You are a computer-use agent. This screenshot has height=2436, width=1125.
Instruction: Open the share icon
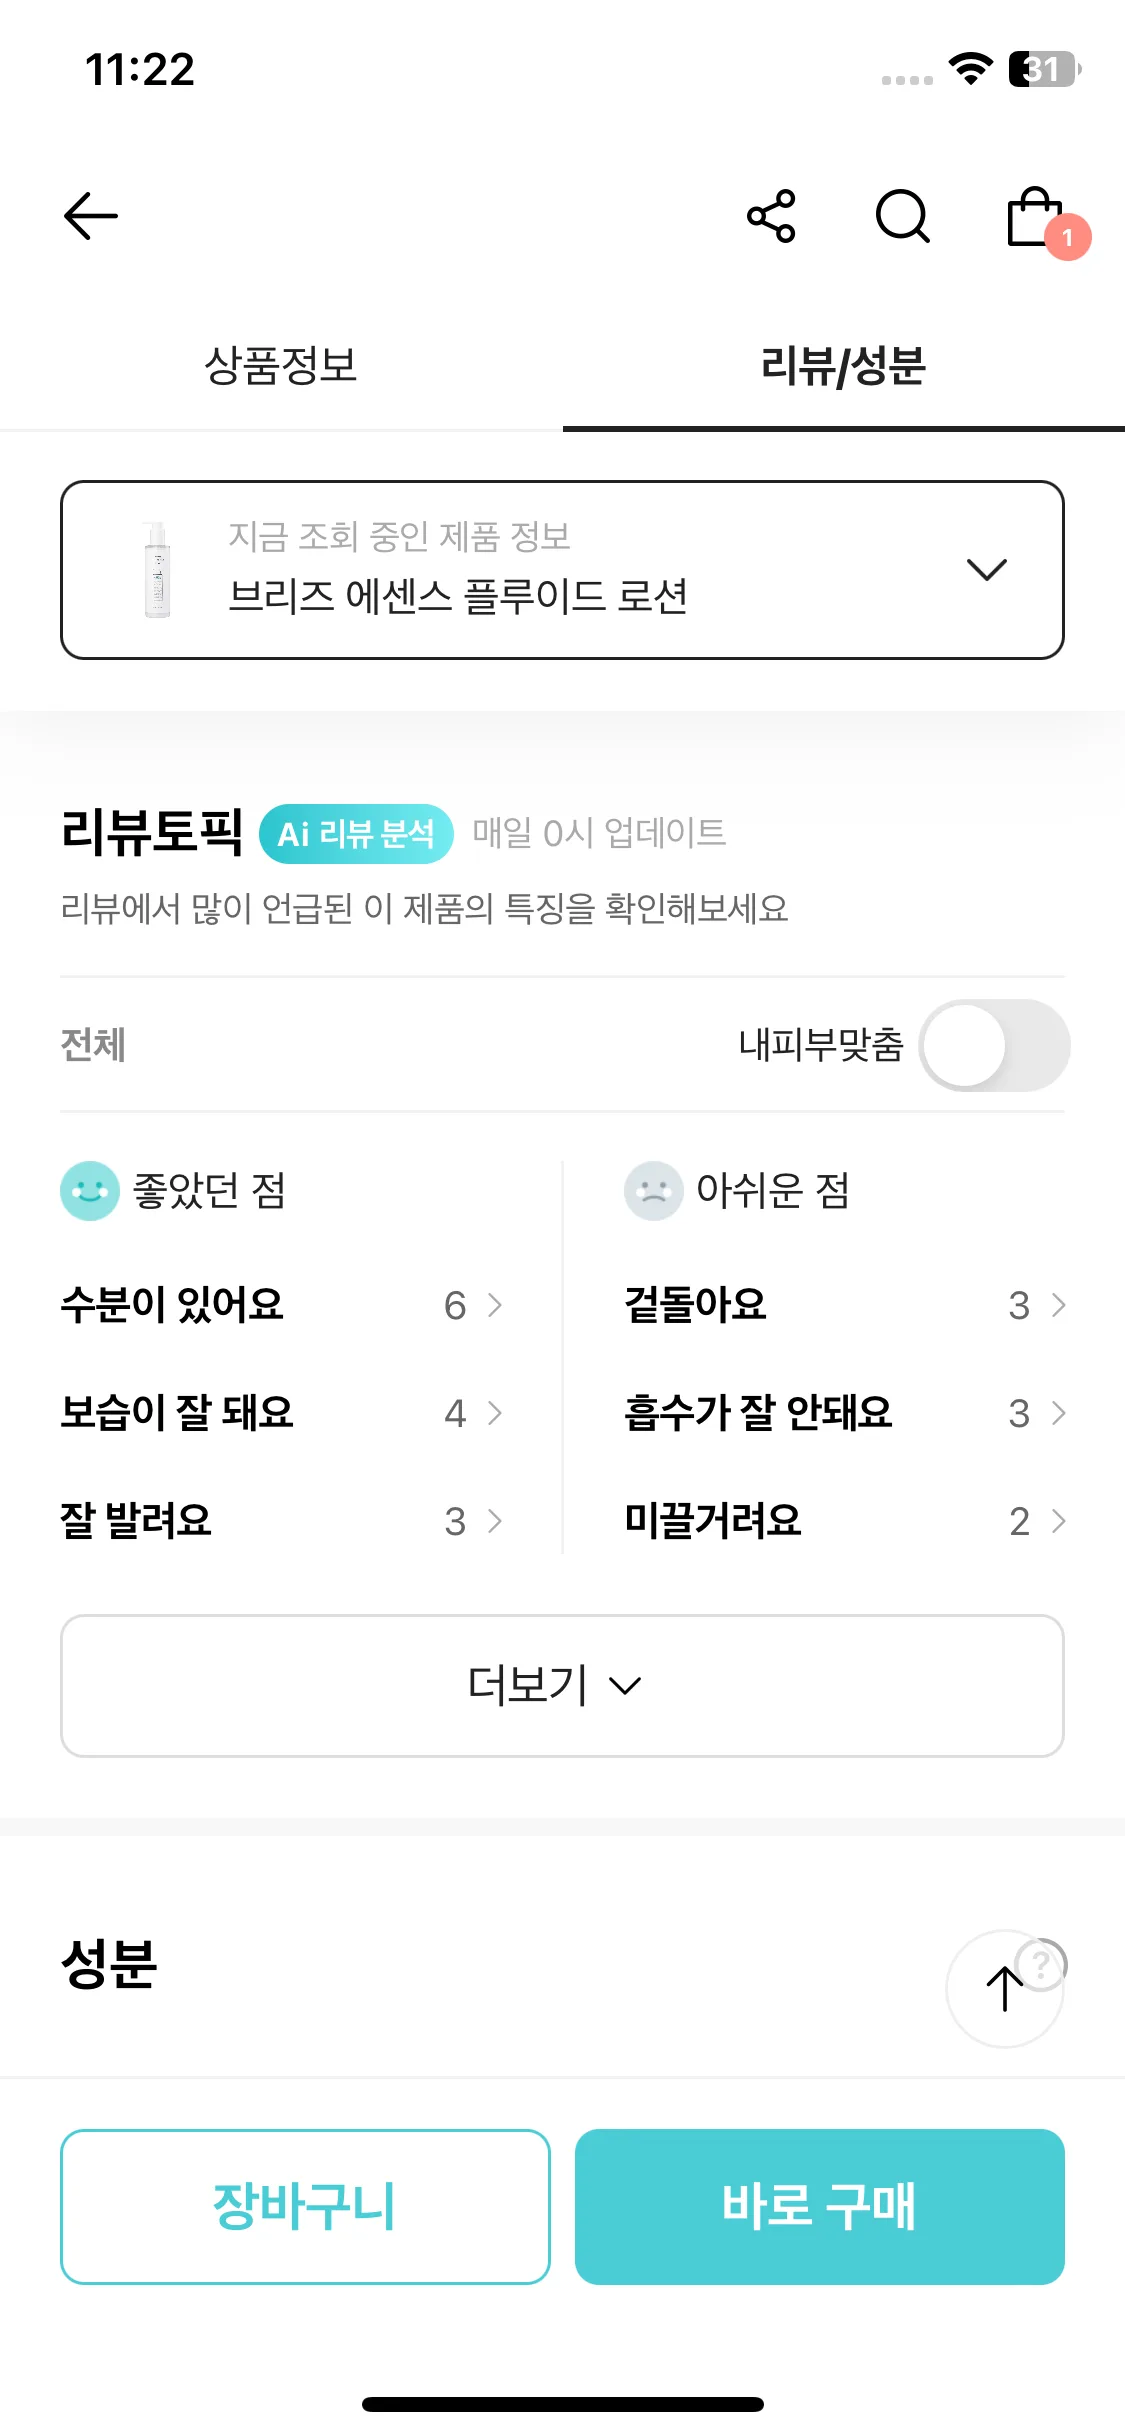click(x=771, y=216)
